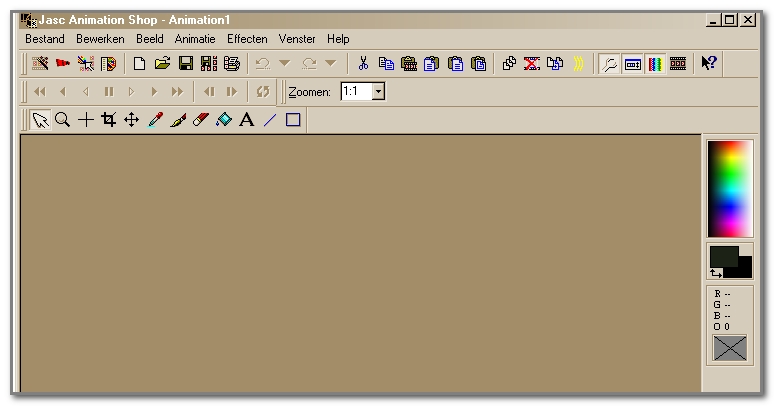Click the Delete Frames red X icon

point(532,63)
